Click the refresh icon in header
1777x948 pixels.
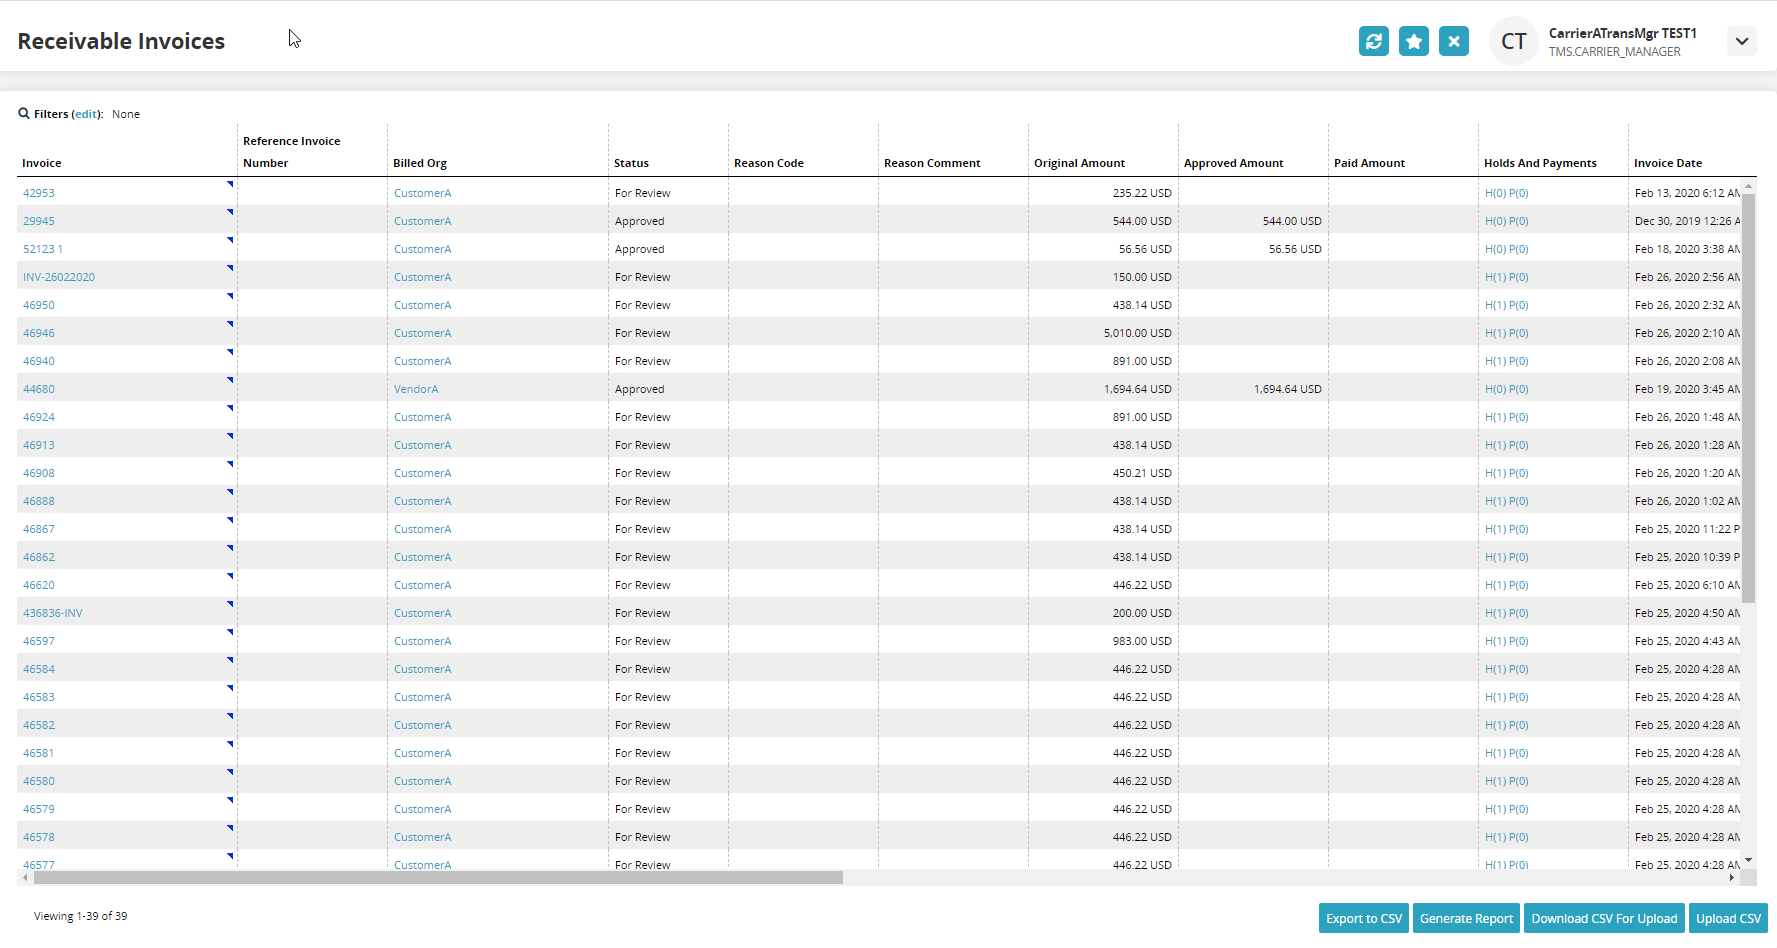tap(1373, 41)
